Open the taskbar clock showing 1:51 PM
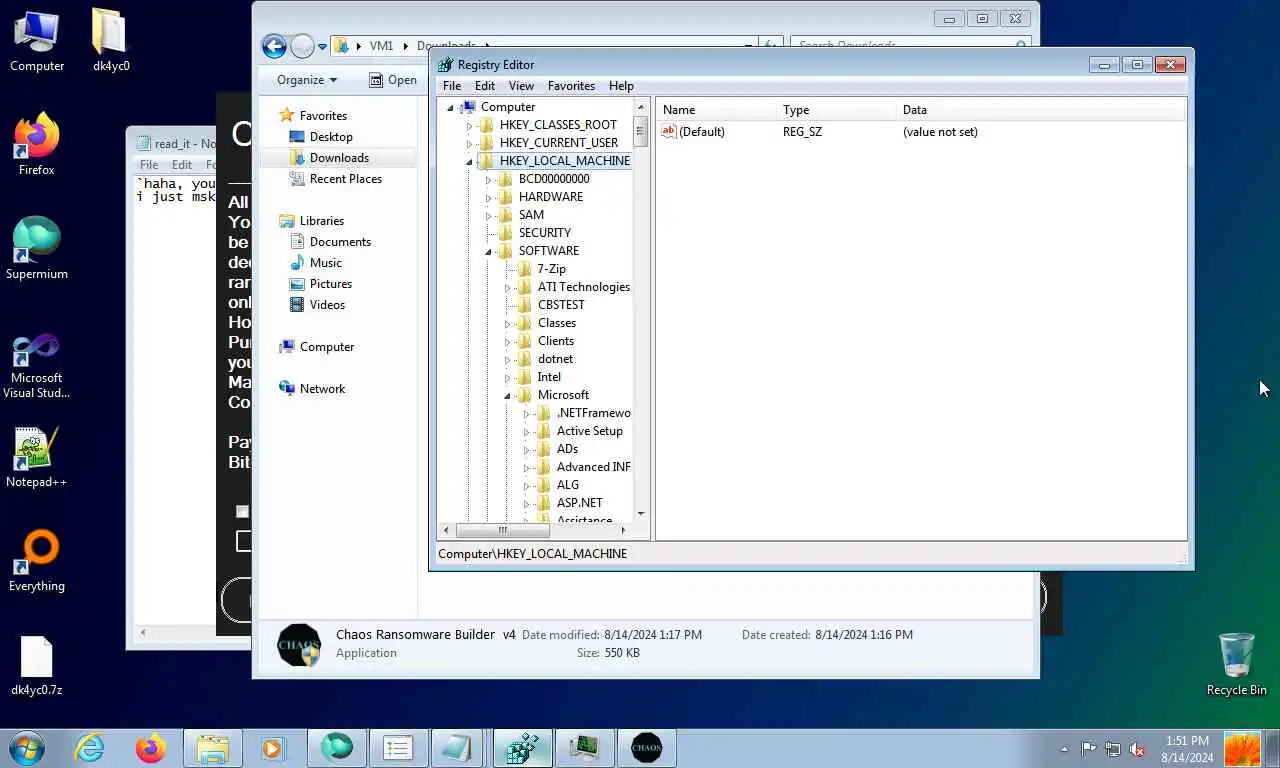The image size is (1280, 768). tap(1187, 749)
